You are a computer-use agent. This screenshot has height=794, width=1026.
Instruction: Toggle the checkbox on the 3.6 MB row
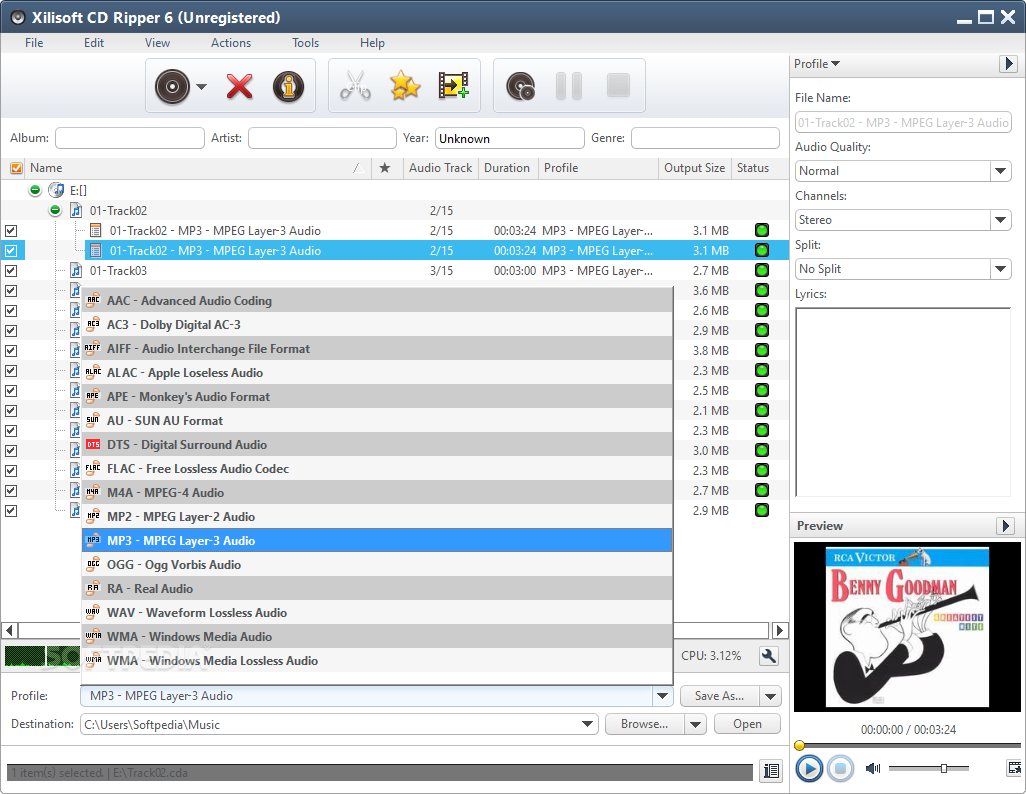coord(11,291)
